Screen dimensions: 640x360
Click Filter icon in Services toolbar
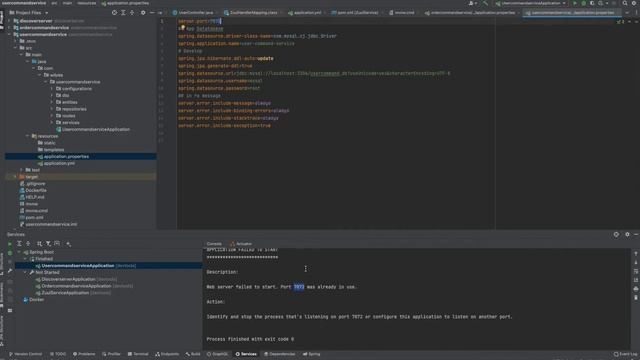[x=48, y=244]
